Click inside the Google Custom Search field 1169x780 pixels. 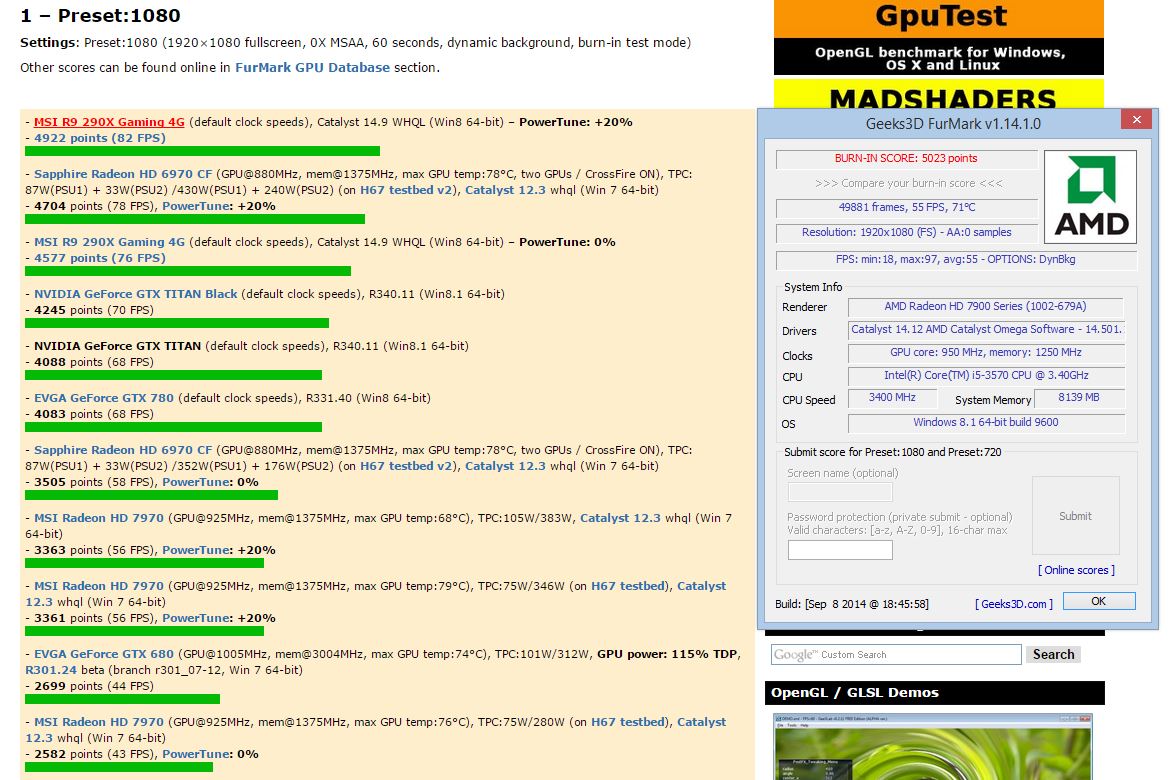(x=900, y=654)
